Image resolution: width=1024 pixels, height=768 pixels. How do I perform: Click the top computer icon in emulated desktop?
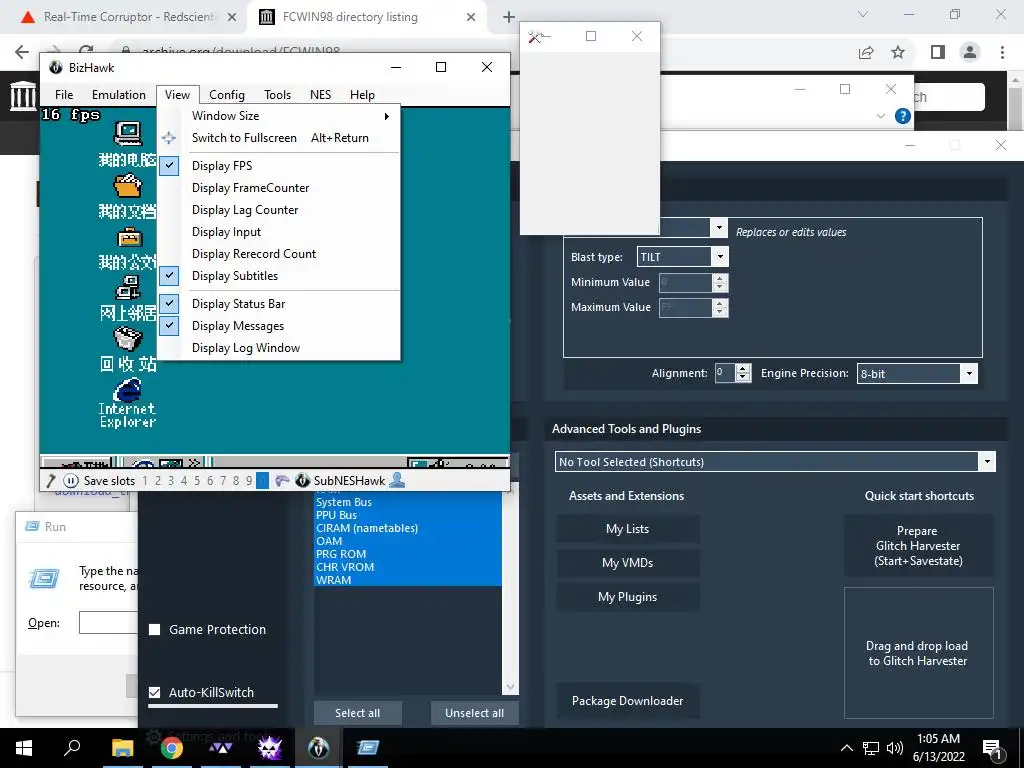point(127,135)
